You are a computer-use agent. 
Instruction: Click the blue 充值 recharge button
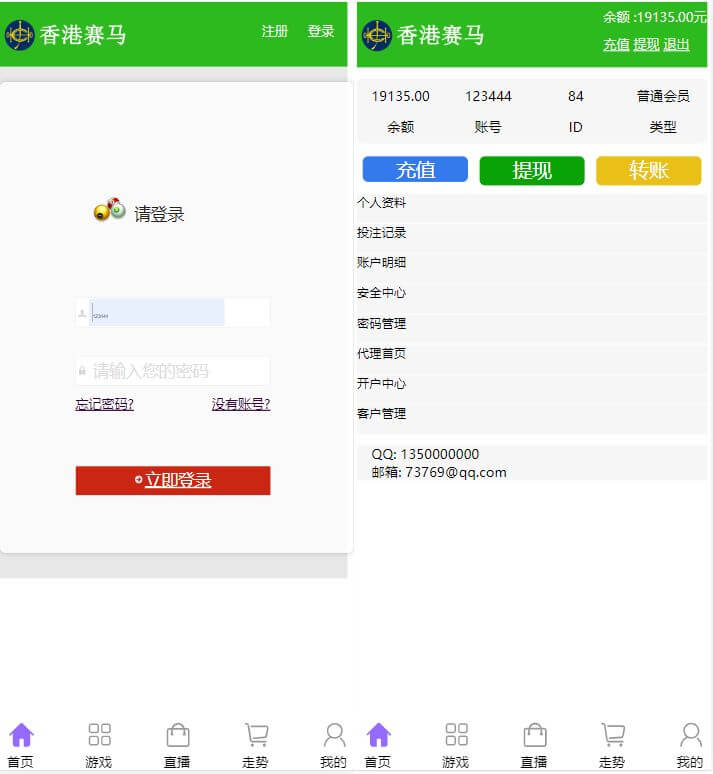415,170
